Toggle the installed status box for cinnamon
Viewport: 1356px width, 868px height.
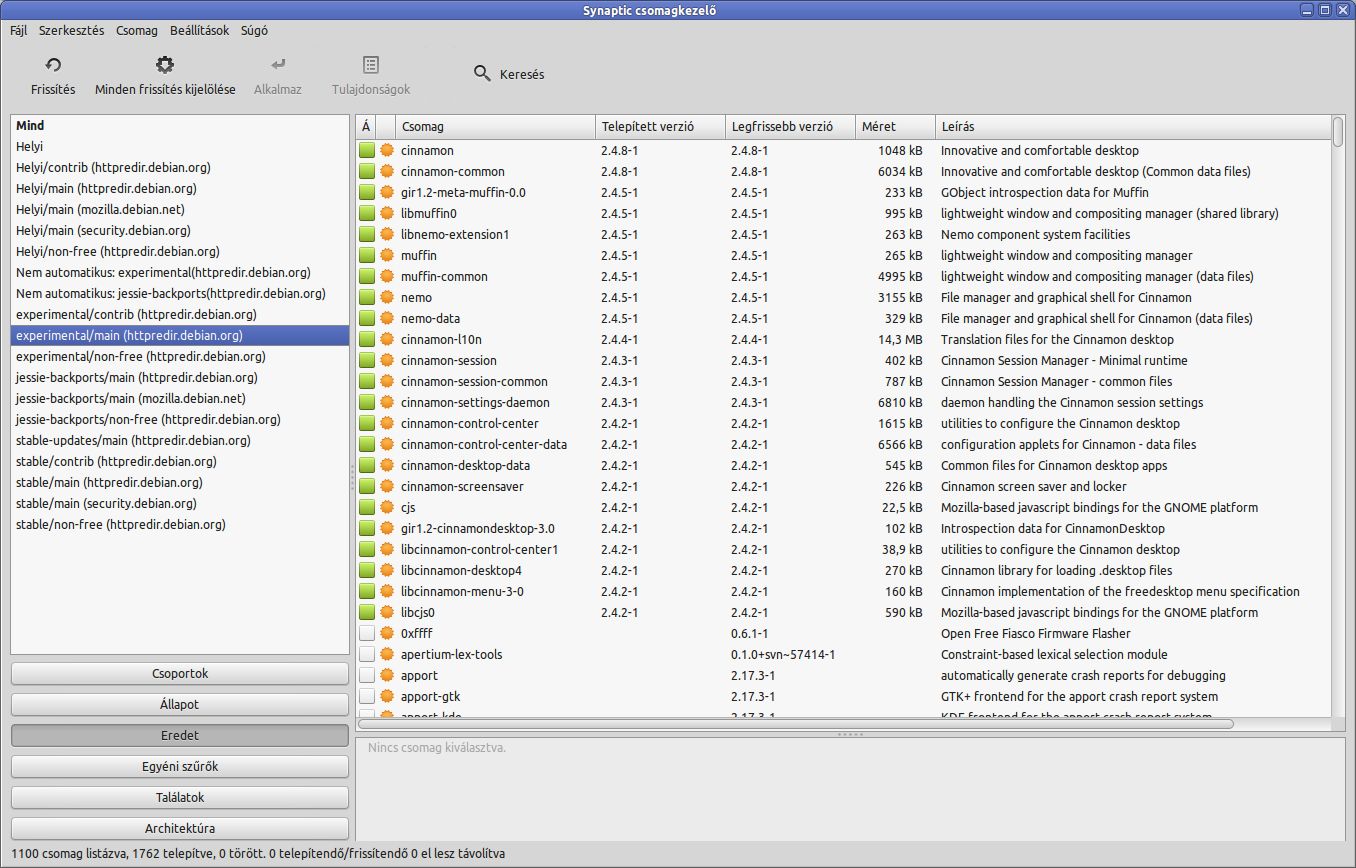(367, 150)
